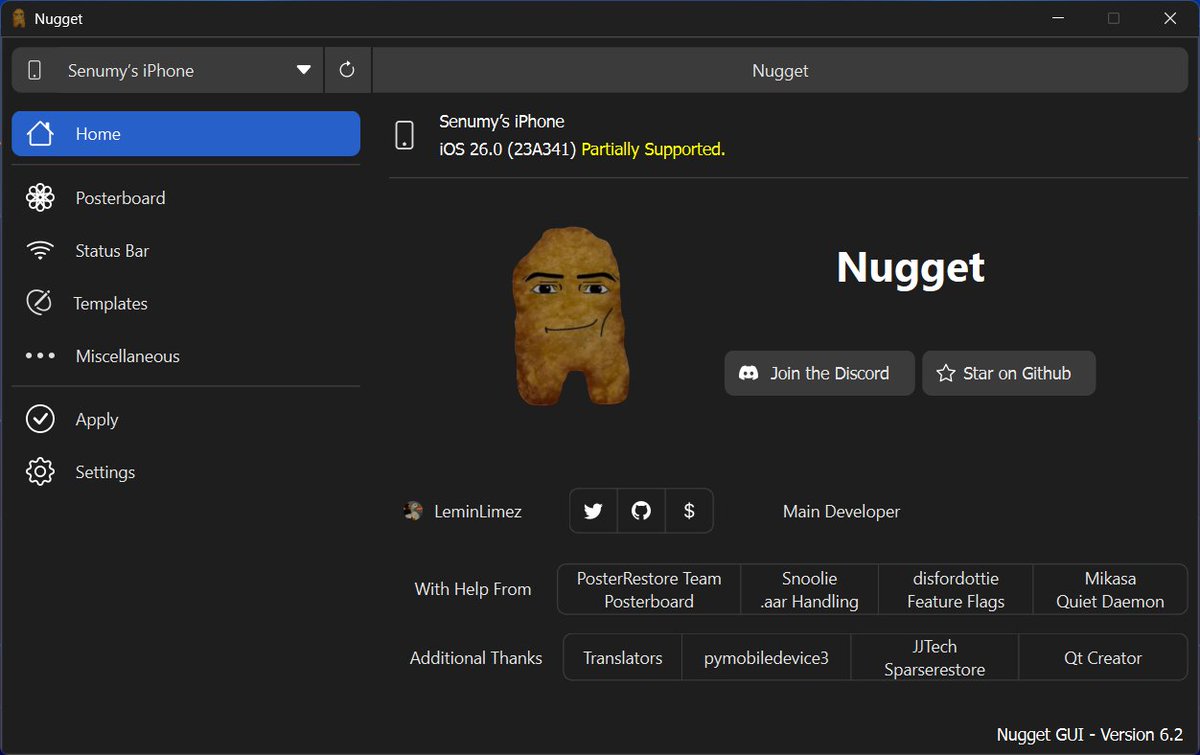1200x755 pixels.
Task: Click PosterRestore Team Posterboard button
Action: pyautogui.click(x=649, y=590)
